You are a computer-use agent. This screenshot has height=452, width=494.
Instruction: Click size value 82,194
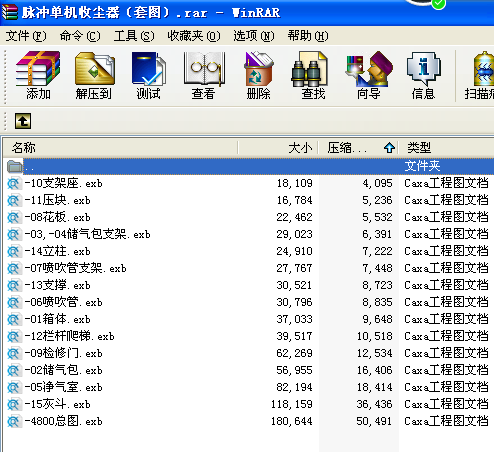tap(294, 387)
